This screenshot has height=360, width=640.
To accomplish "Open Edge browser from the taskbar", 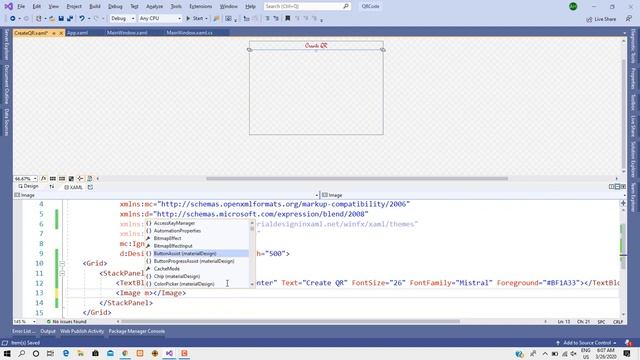I will [x=66, y=353].
